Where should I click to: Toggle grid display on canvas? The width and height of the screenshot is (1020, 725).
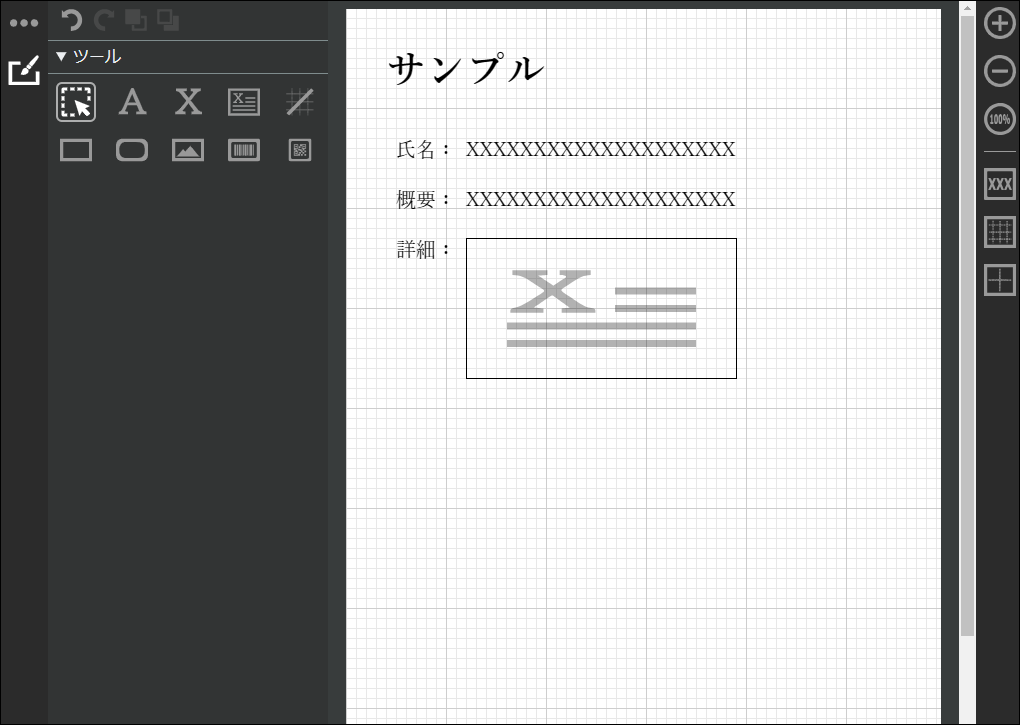[x=1000, y=232]
